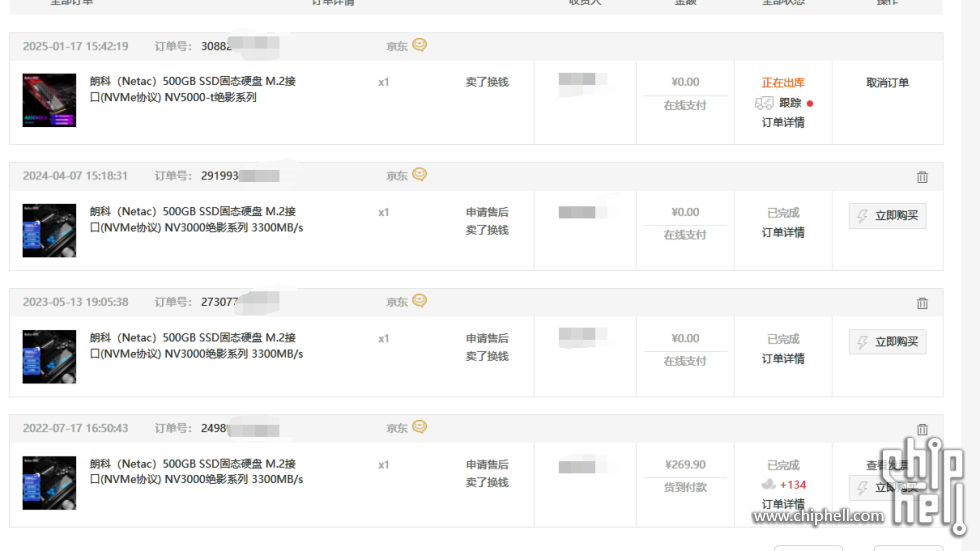Open 订单详情 for the 2023-05-13 order
This screenshot has width=980, height=551.
point(783,359)
